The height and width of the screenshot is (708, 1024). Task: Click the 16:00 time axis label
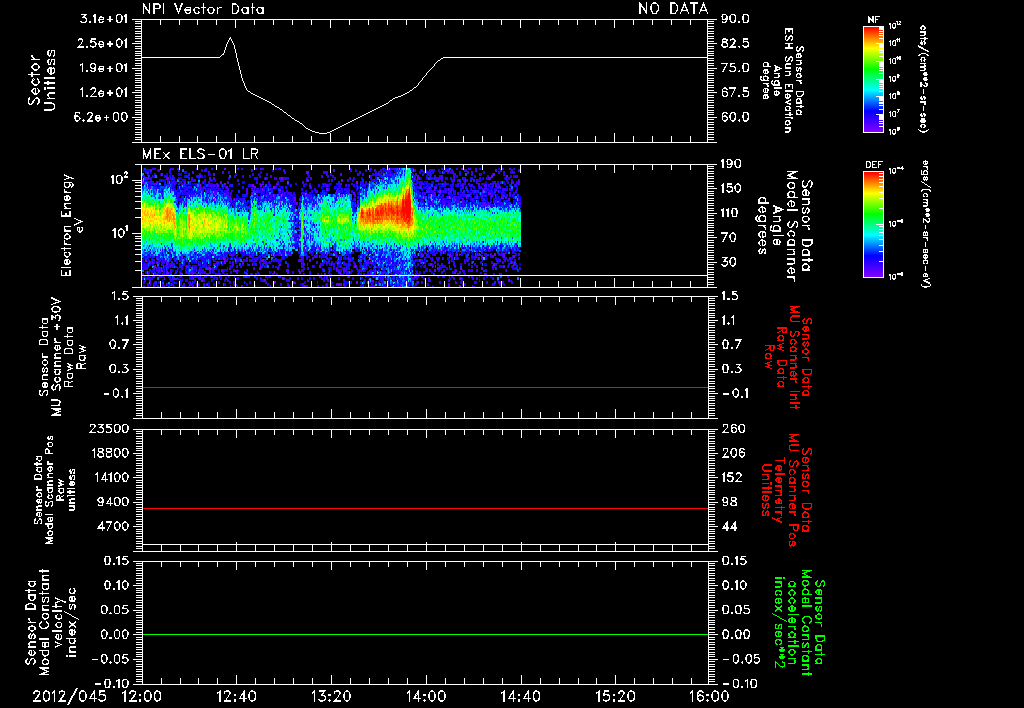point(709,696)
